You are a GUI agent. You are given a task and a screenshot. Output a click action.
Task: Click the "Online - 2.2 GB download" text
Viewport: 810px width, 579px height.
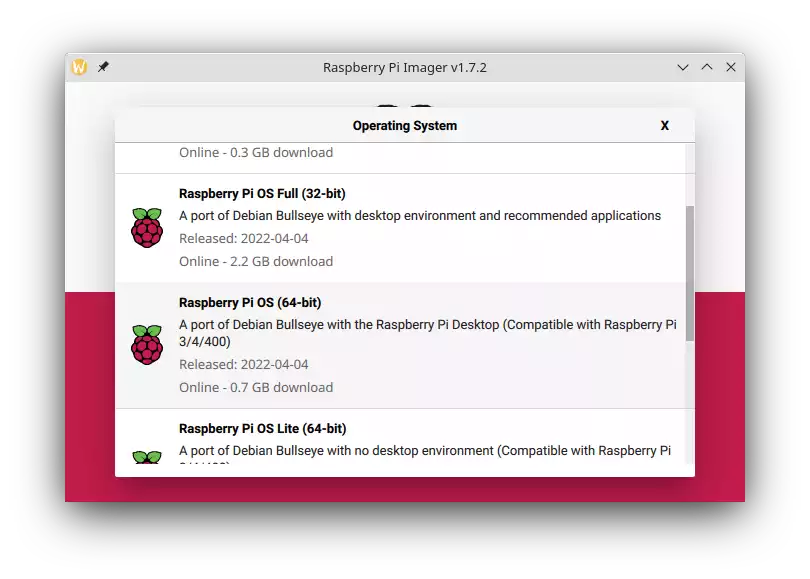(x=256, y=262)
